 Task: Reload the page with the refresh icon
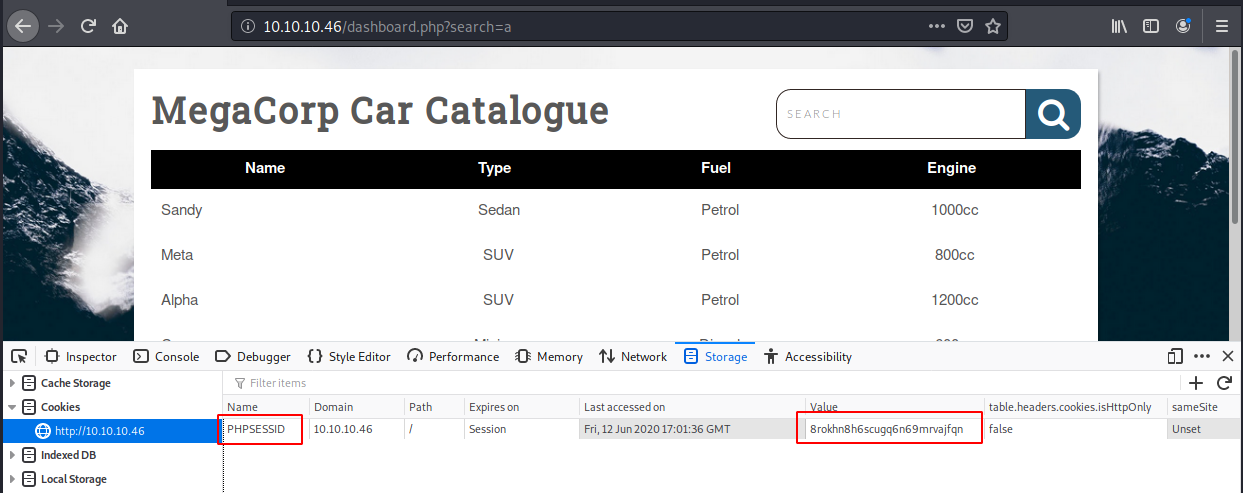(x=89, y=27)
